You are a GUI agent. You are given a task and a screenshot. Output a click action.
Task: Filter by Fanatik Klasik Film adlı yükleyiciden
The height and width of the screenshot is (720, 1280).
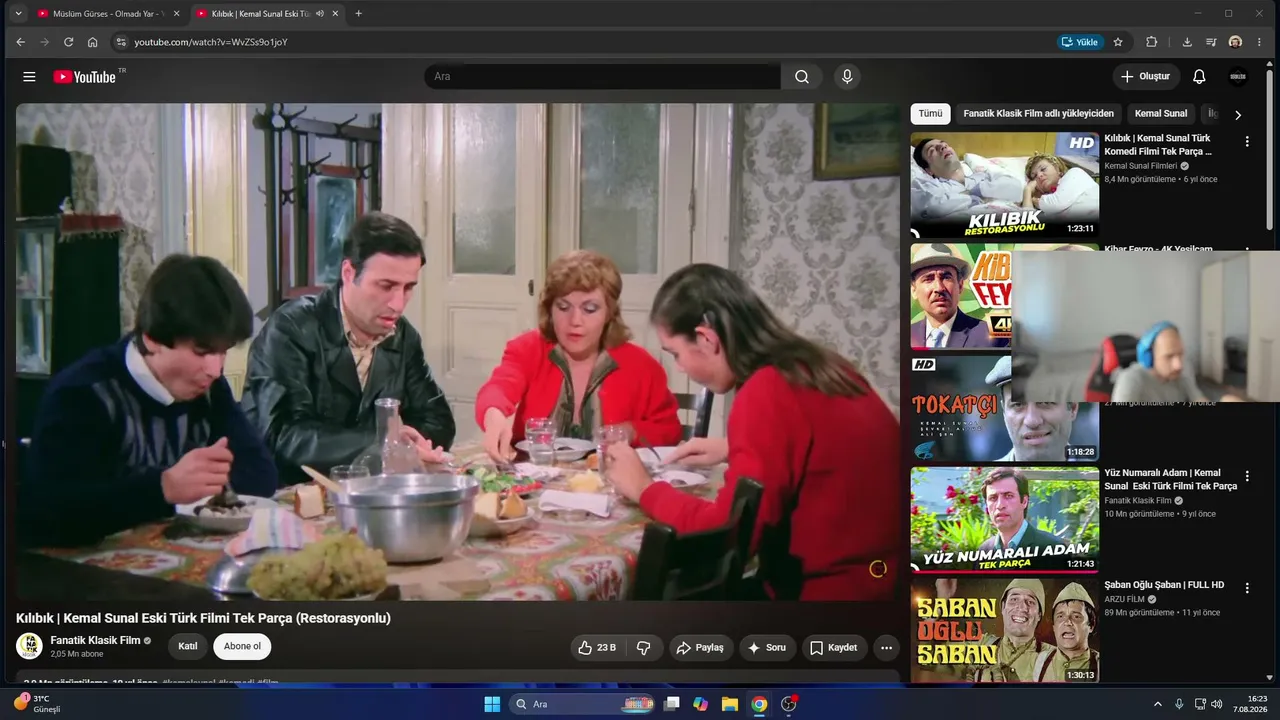click(x=1038, y=114)
